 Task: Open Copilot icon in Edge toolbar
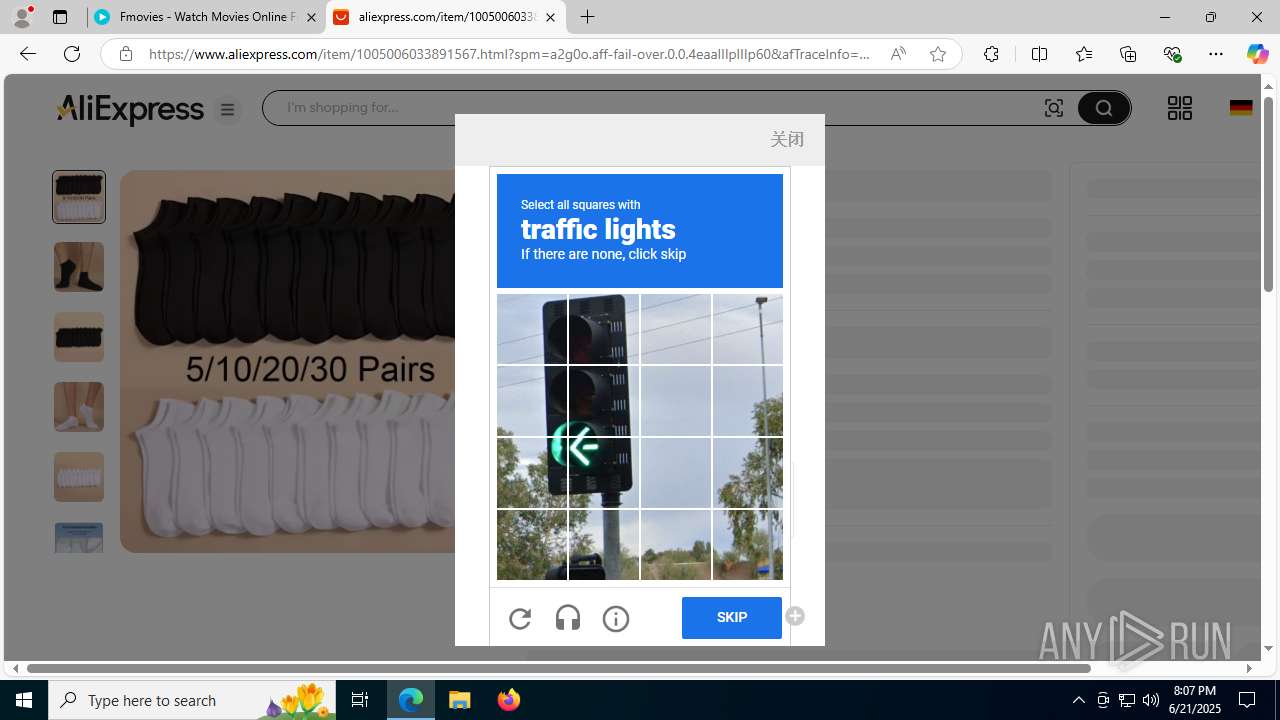click(x=1257, y=54)
